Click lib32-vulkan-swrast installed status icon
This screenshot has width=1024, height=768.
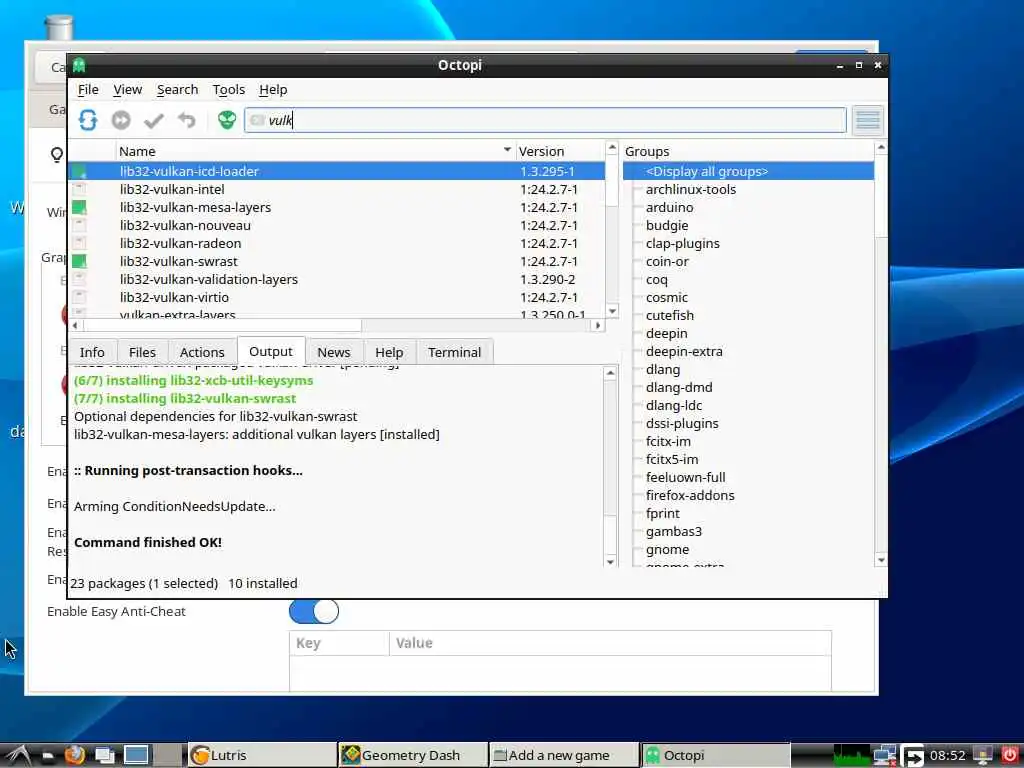tap(79, 261)
